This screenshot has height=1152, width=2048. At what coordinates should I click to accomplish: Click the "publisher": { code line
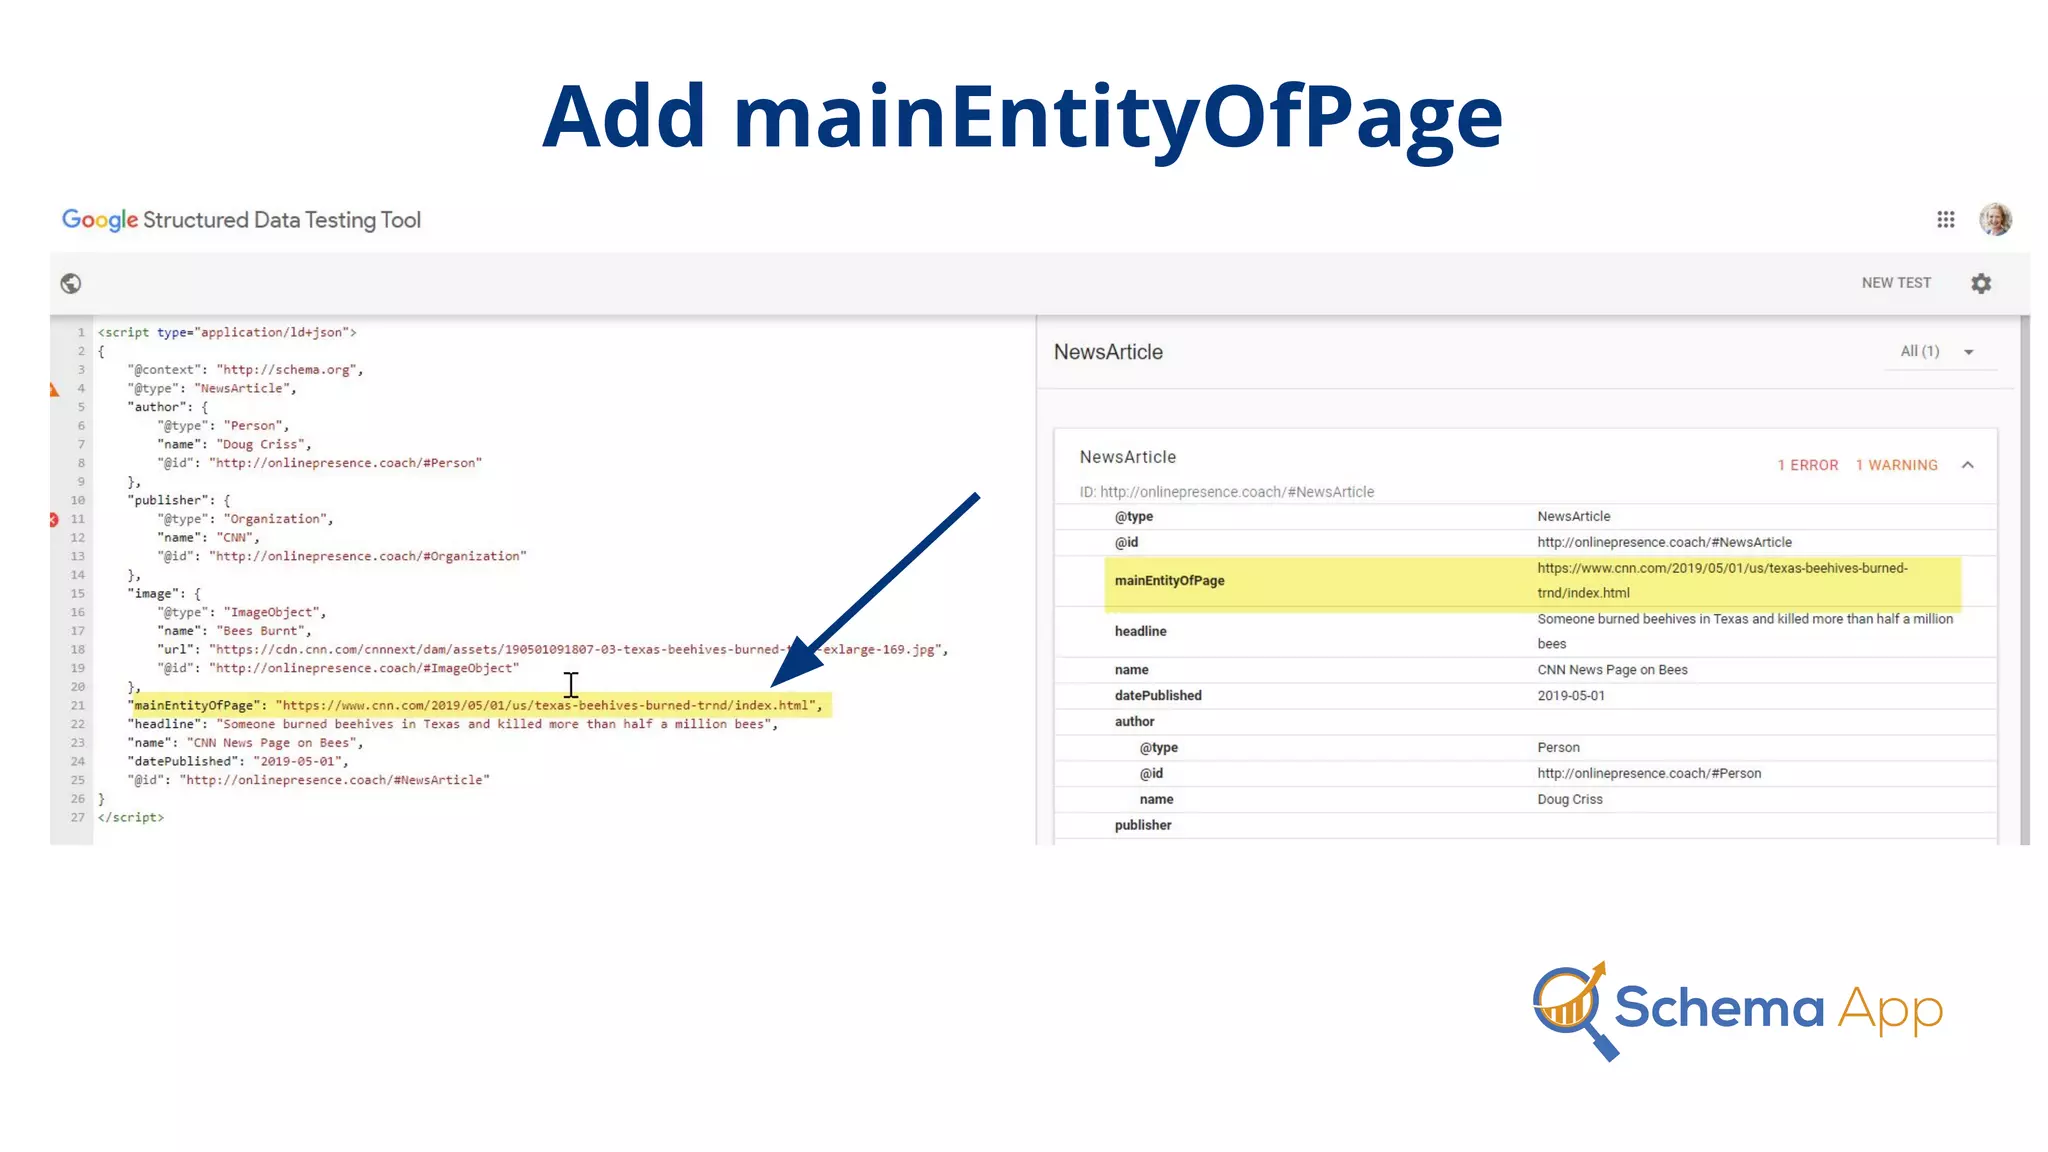pyautogui.click(x=178, y=501)
